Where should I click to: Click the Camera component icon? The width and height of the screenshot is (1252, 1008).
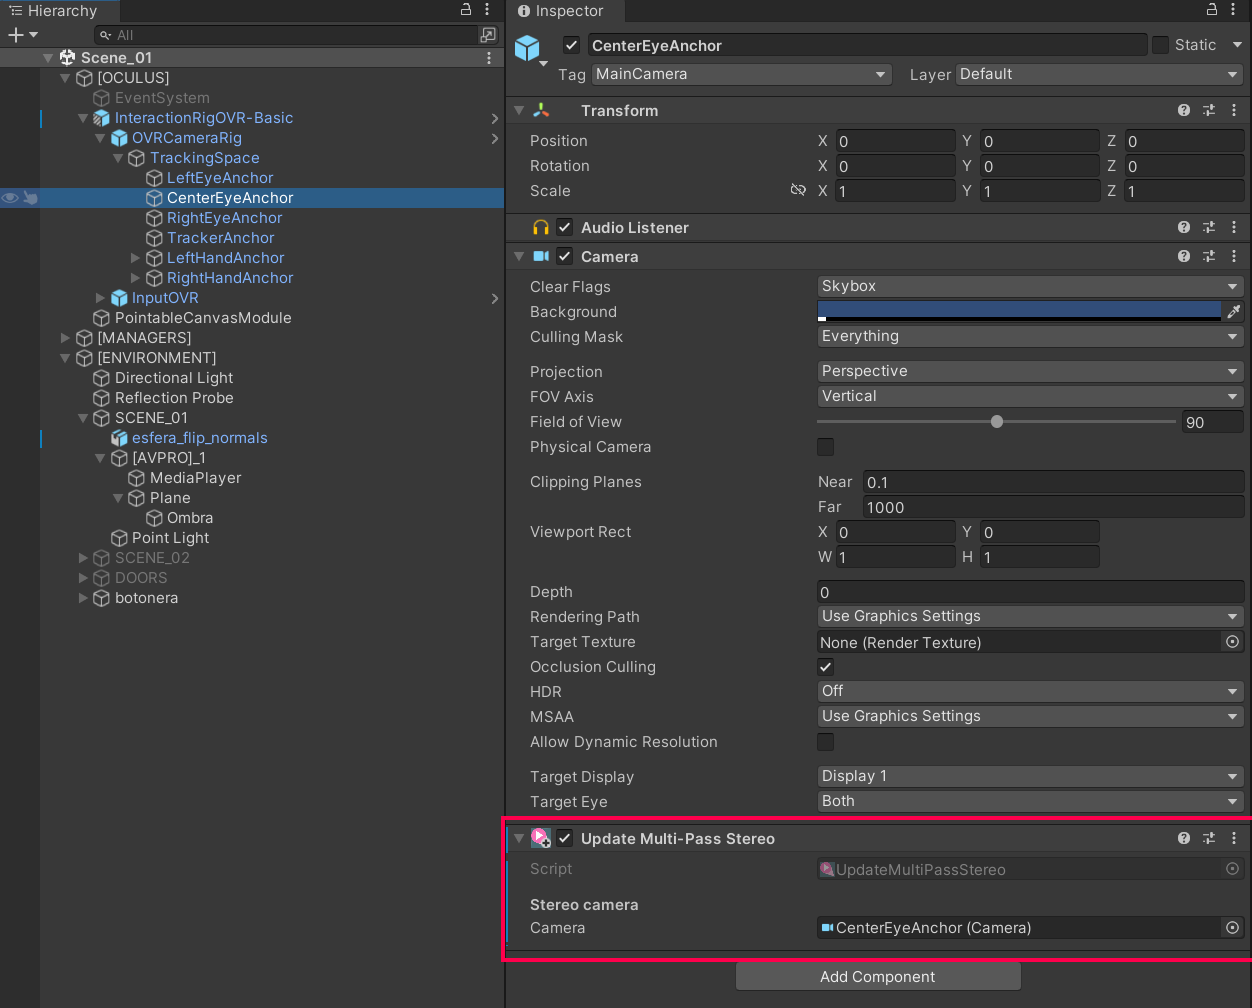click(538, 257)
